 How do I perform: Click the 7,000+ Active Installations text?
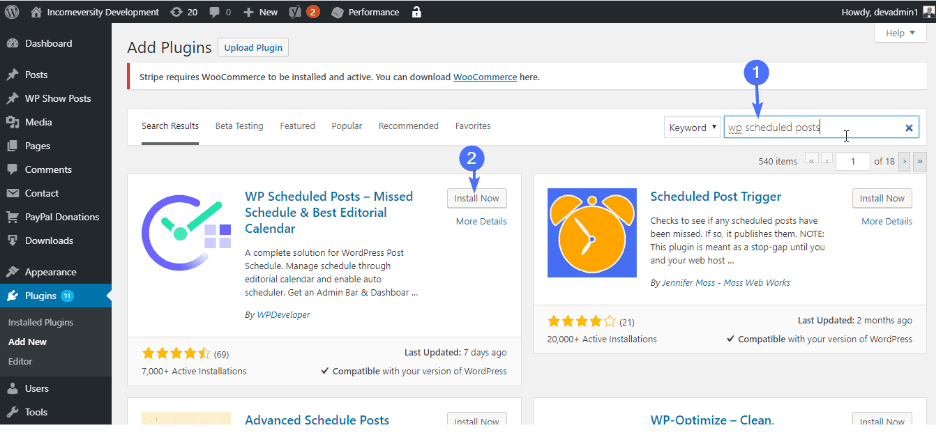pyautogui.click(x=194, y=371)
